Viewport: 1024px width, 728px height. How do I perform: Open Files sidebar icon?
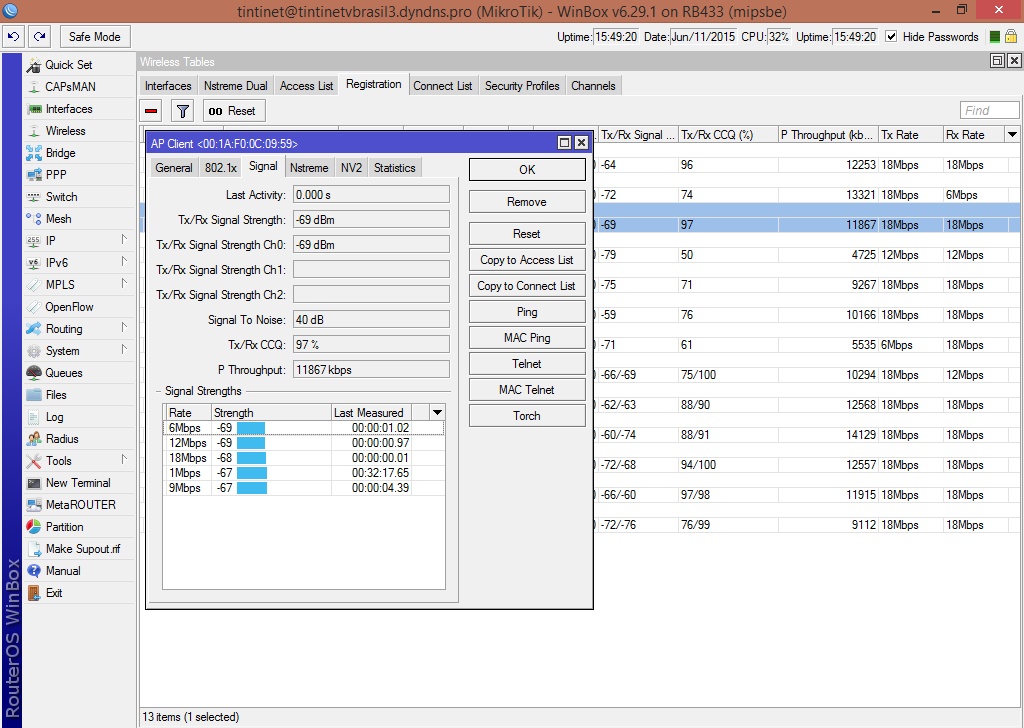pos(34,395)
